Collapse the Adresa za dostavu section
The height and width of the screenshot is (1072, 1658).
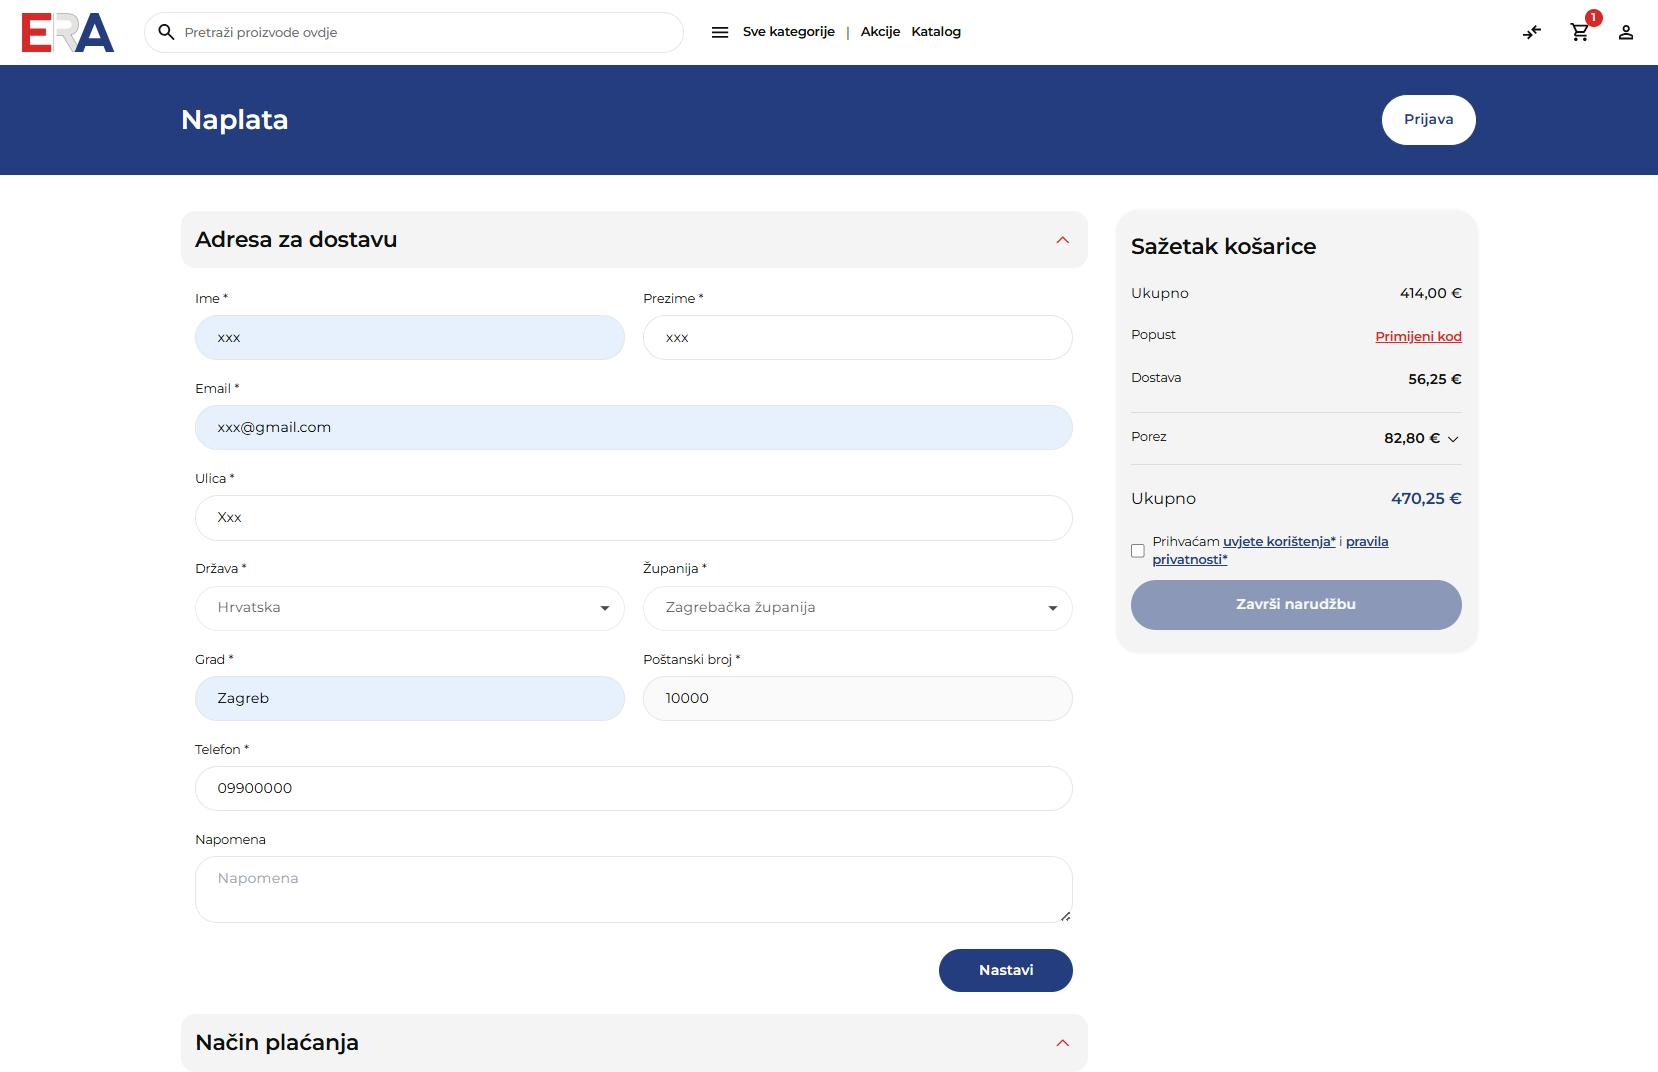click(1062, 240)
